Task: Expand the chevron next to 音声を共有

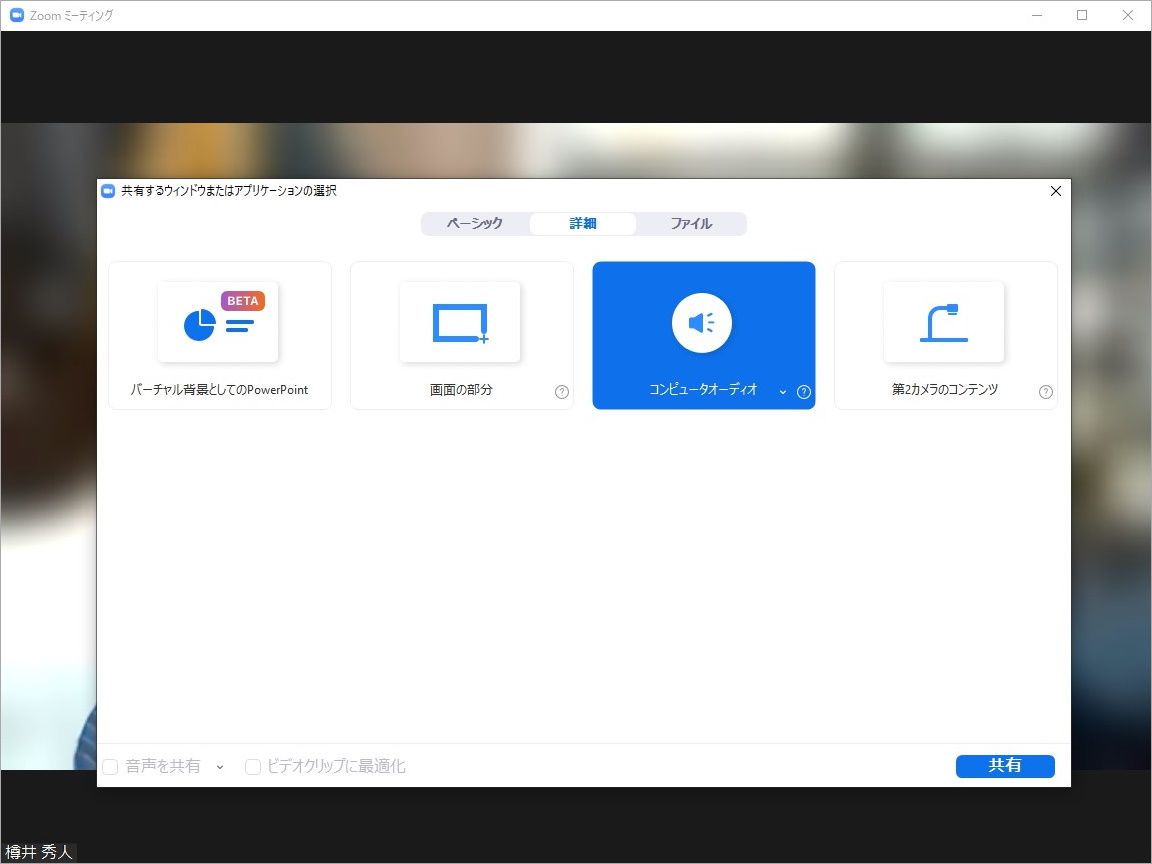Action: (x=220, y=767)
